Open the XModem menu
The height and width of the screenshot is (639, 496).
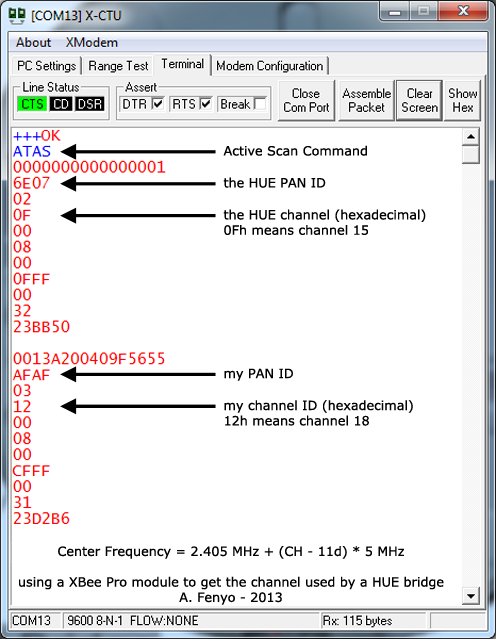click(92, 42)
